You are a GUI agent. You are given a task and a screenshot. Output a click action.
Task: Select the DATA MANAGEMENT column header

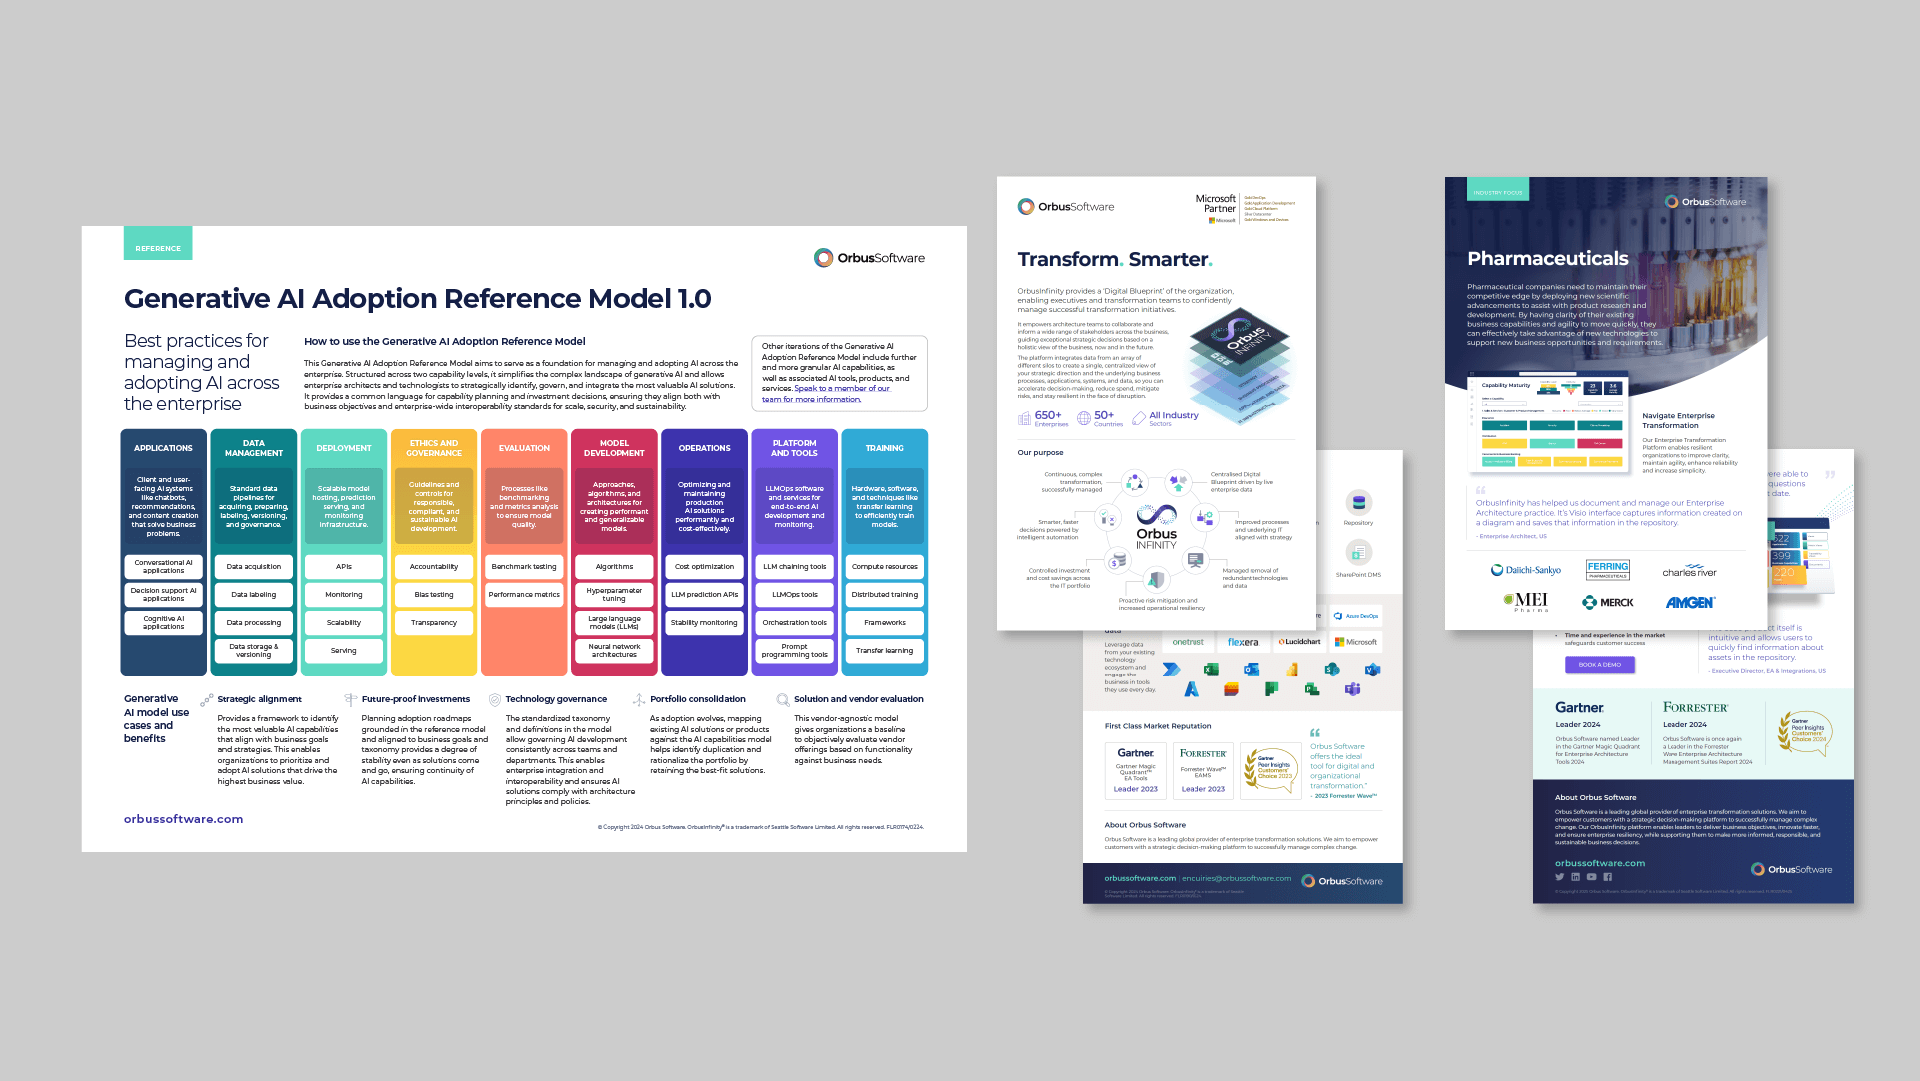(x=254, y=448)
